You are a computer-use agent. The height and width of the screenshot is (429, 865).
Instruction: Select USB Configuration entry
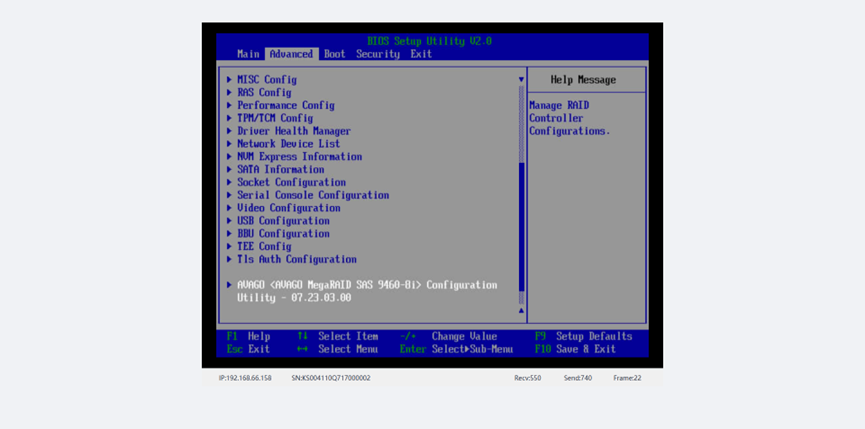coord(283,221)
